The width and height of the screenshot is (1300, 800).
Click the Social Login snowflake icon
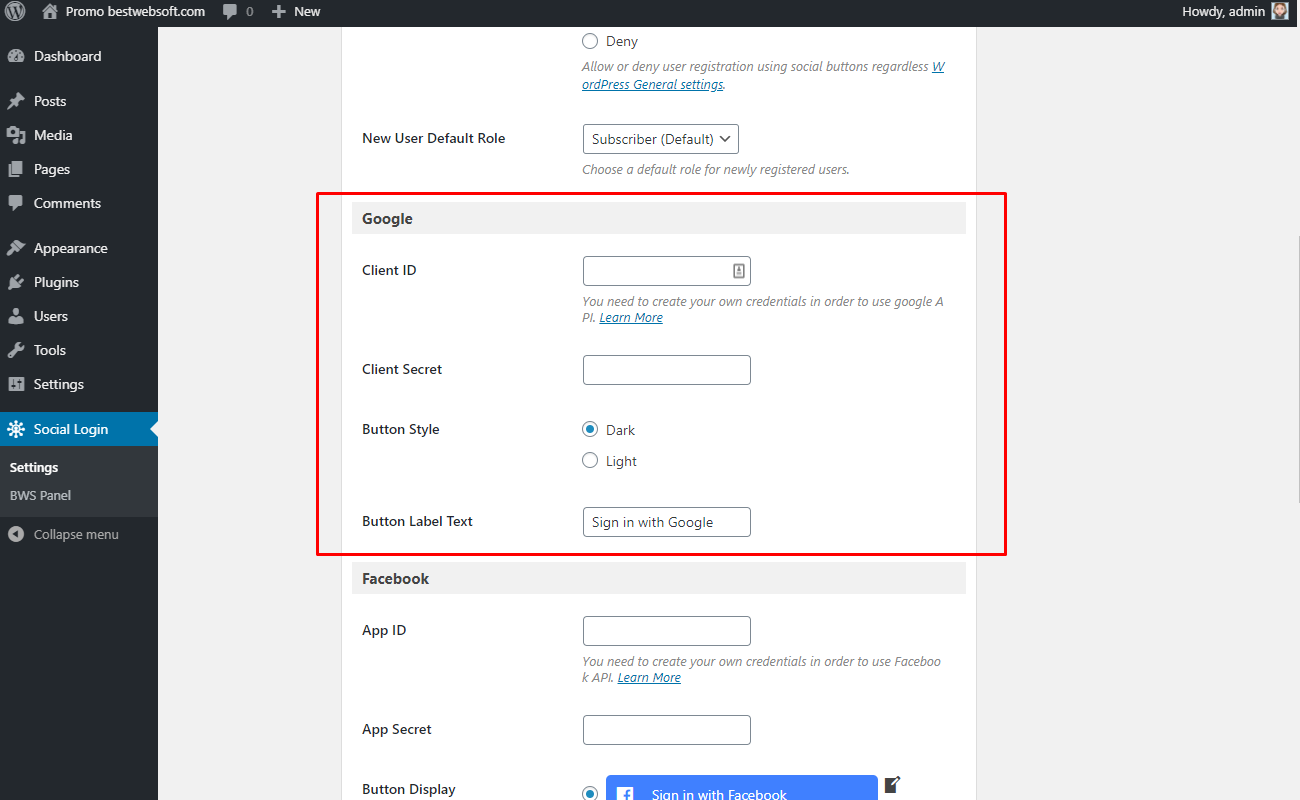click(x=16, y=429)
